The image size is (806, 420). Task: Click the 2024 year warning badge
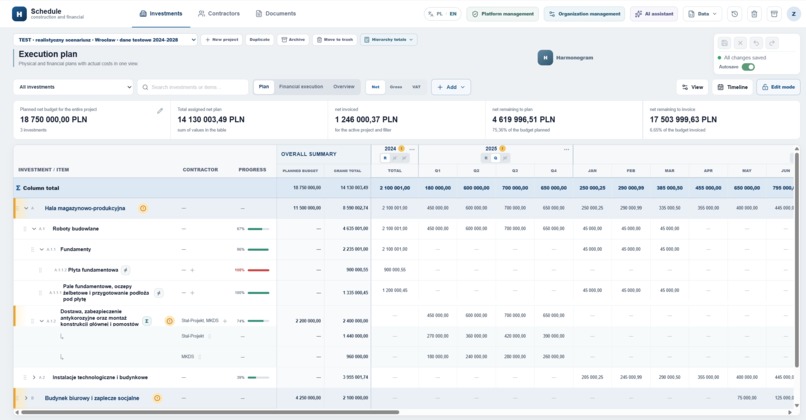[401, 149]
